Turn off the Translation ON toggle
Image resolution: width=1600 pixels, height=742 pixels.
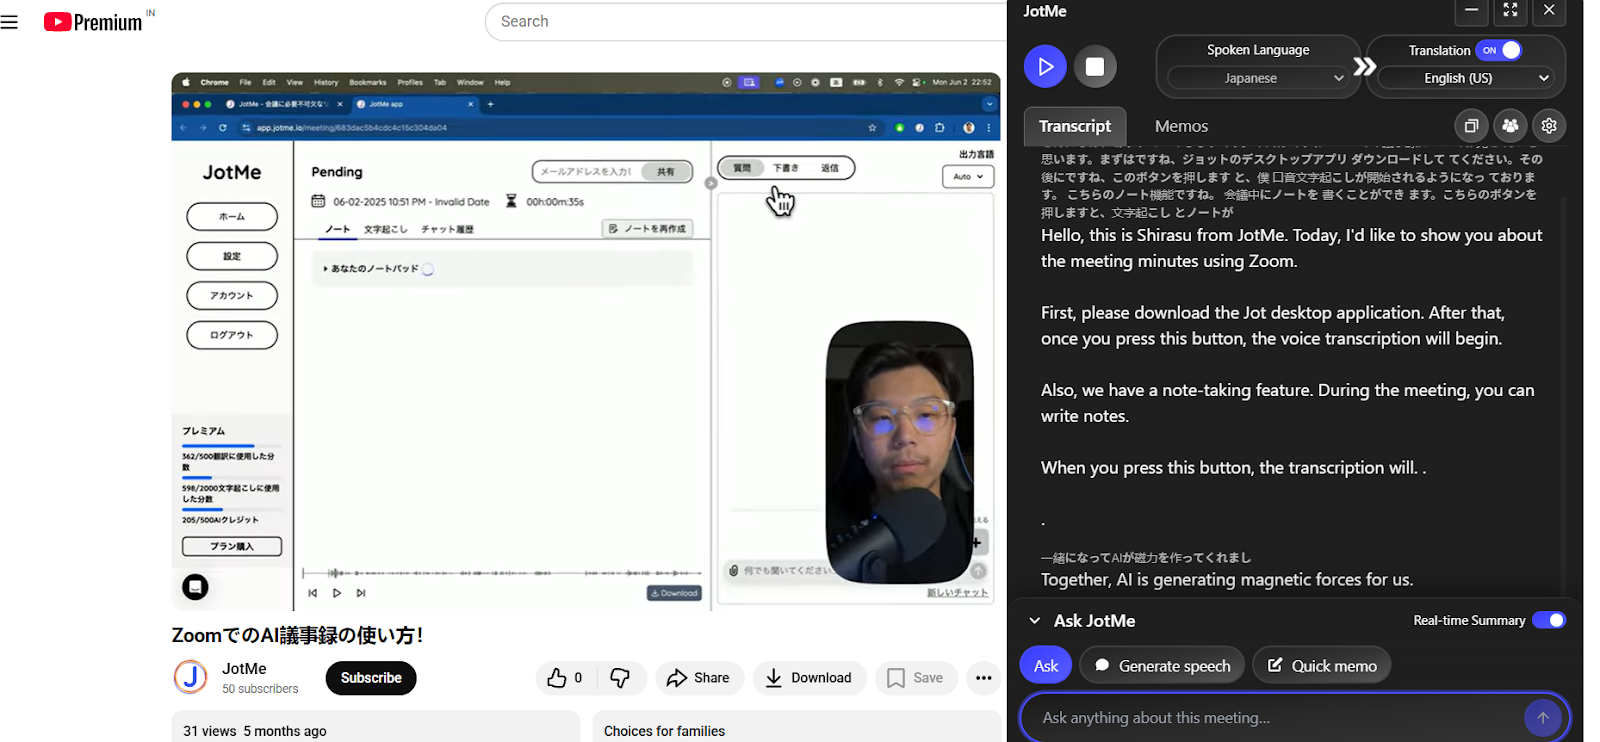[x=1499, y=50]
